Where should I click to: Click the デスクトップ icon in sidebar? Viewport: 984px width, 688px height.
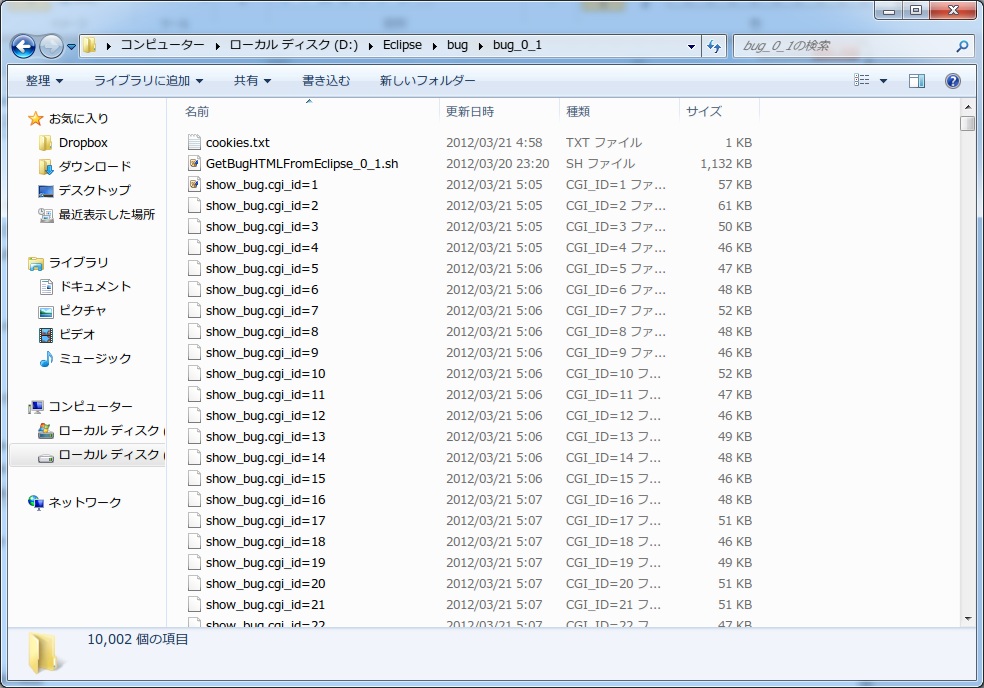click(x=45, y=191)
